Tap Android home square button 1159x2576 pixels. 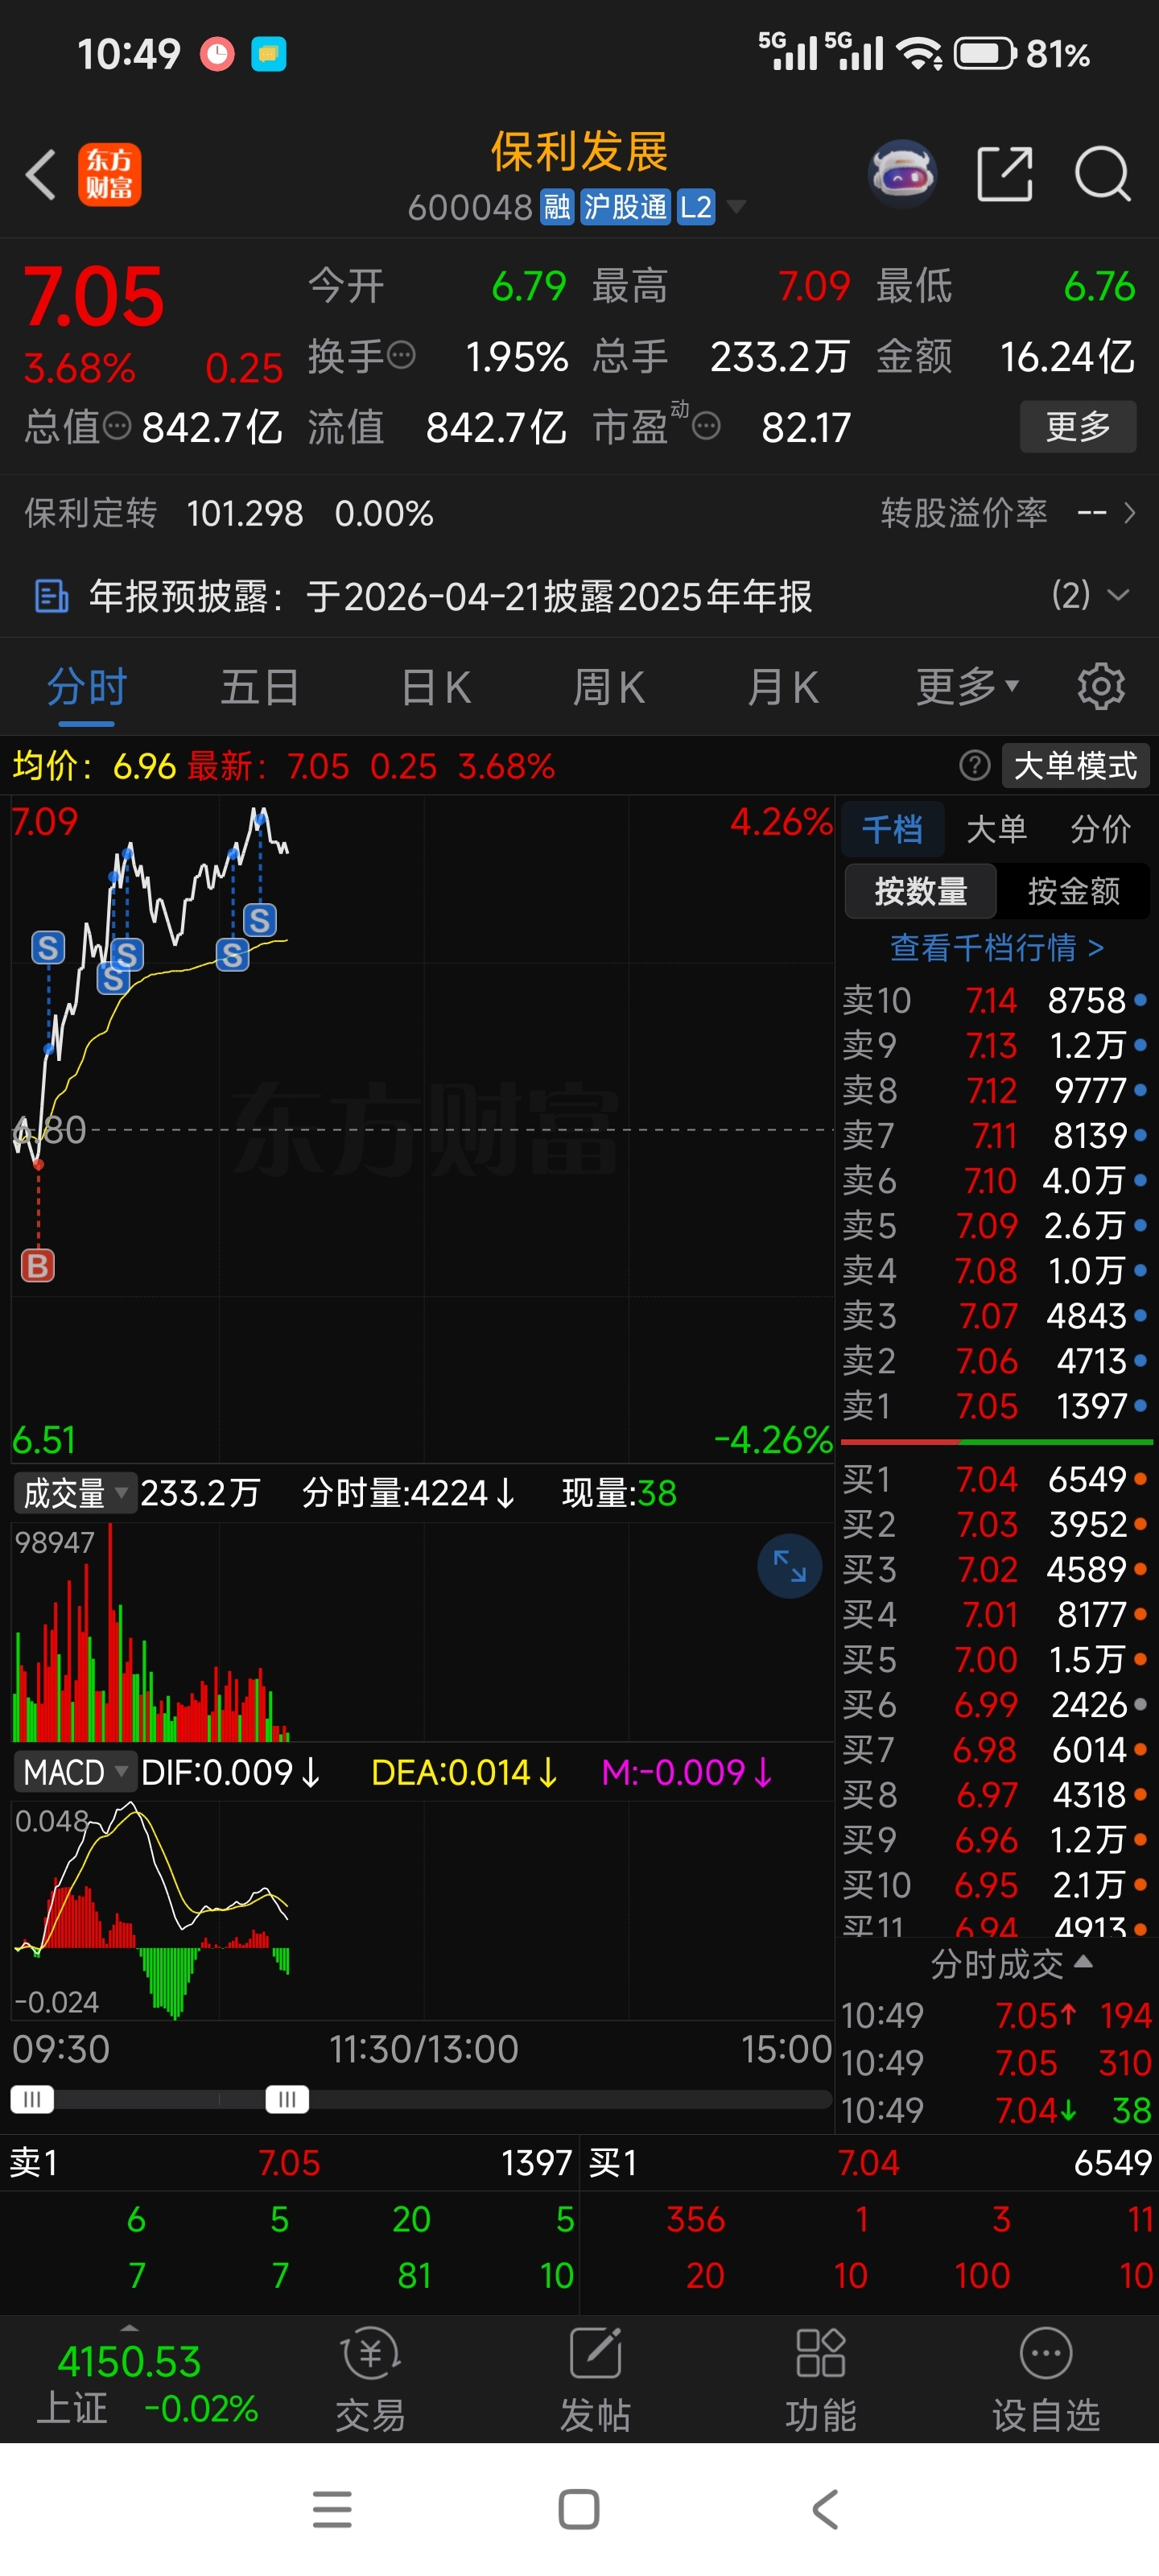point(579,2509)
